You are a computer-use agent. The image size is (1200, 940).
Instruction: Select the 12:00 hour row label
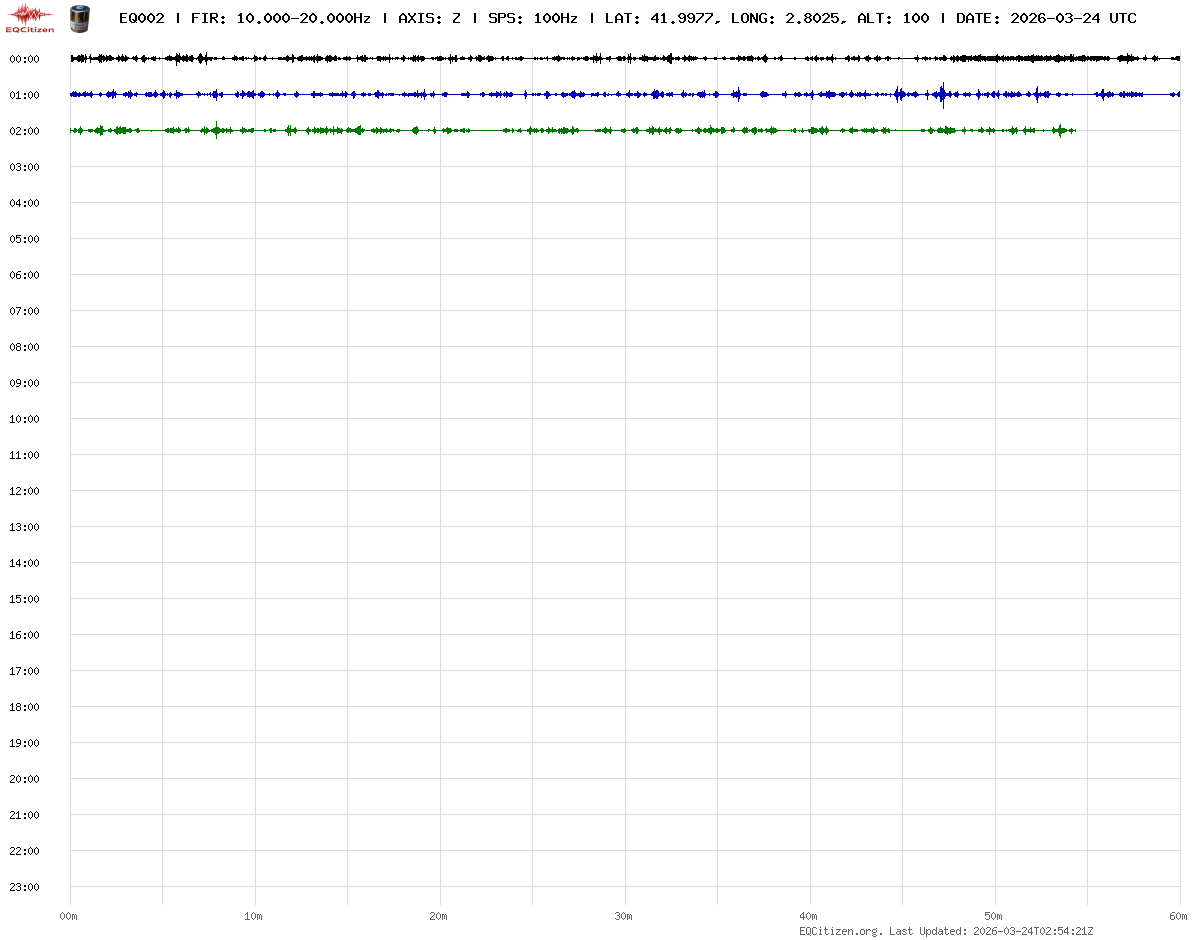24,491
